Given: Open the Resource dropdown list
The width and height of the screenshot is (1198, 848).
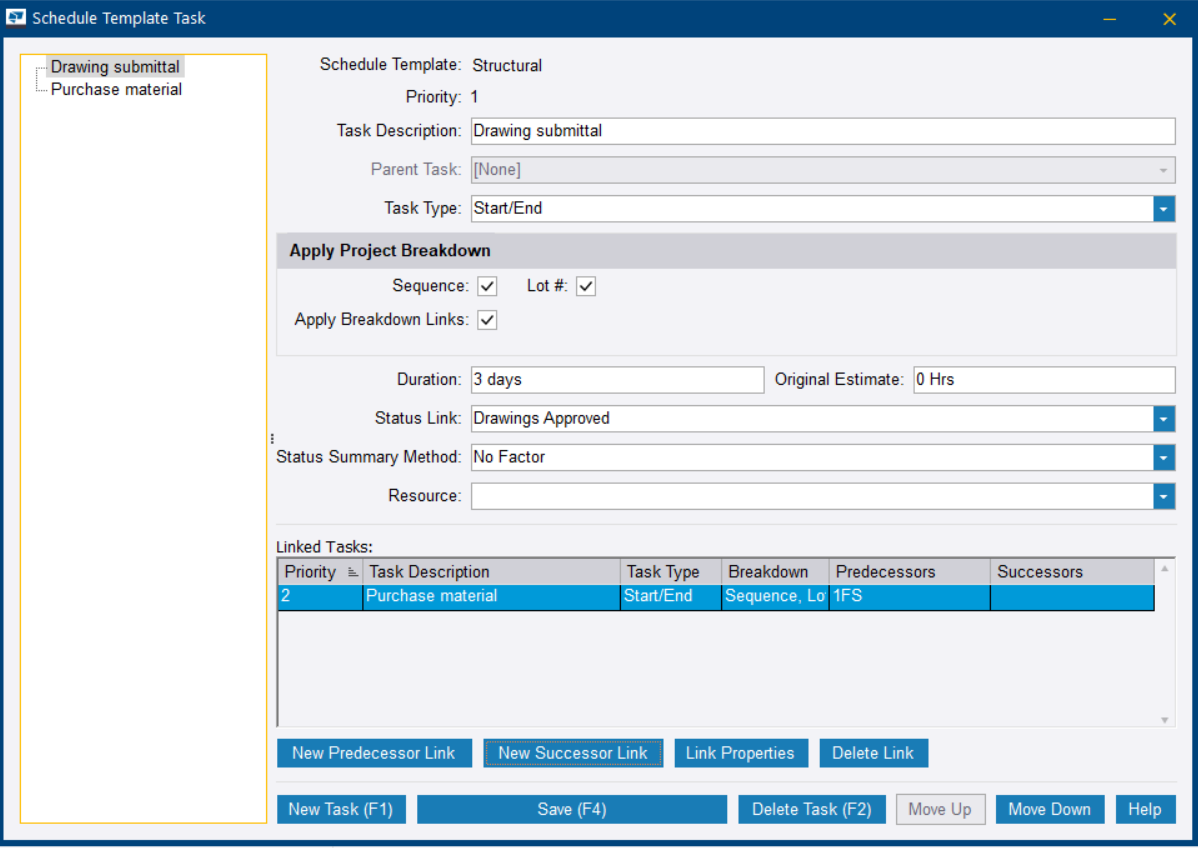Looking at the screenshot, I should pos(1164,496).
